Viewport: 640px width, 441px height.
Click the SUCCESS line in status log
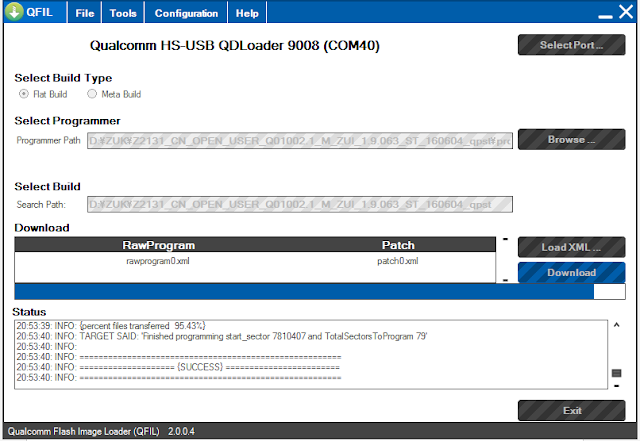pos(178,367)
